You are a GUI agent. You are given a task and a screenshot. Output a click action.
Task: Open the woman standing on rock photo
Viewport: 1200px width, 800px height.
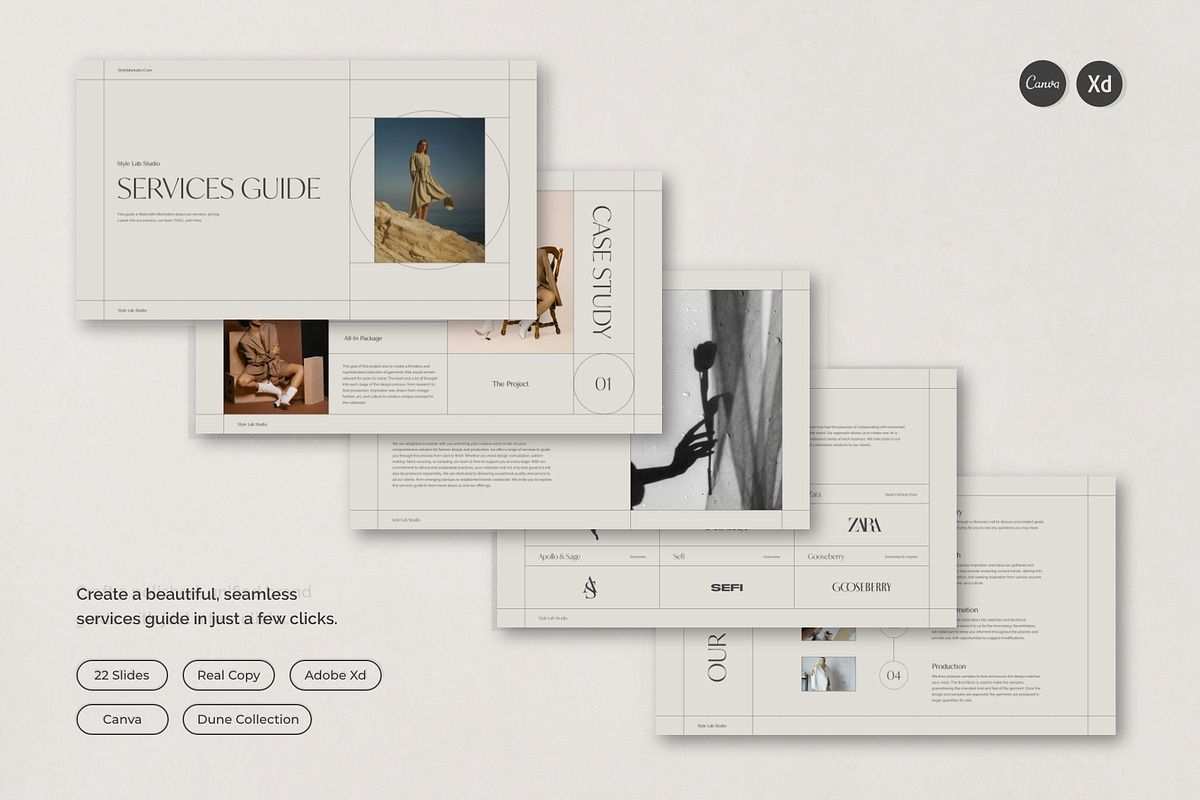click(429, 190)
